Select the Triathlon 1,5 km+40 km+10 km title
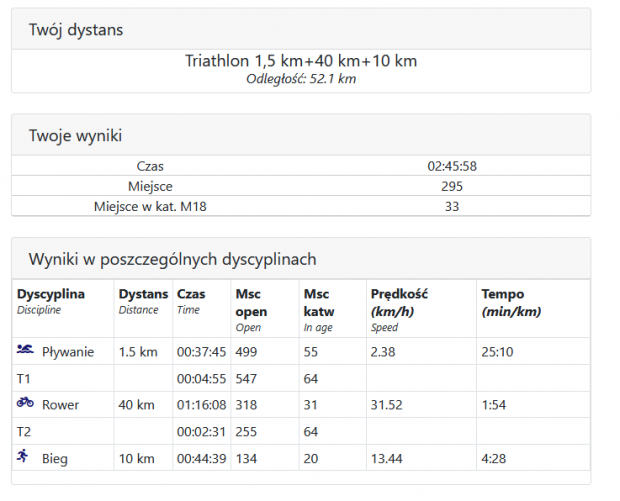Viewport: 620px width, 501px height. click(x=300, y=61)
